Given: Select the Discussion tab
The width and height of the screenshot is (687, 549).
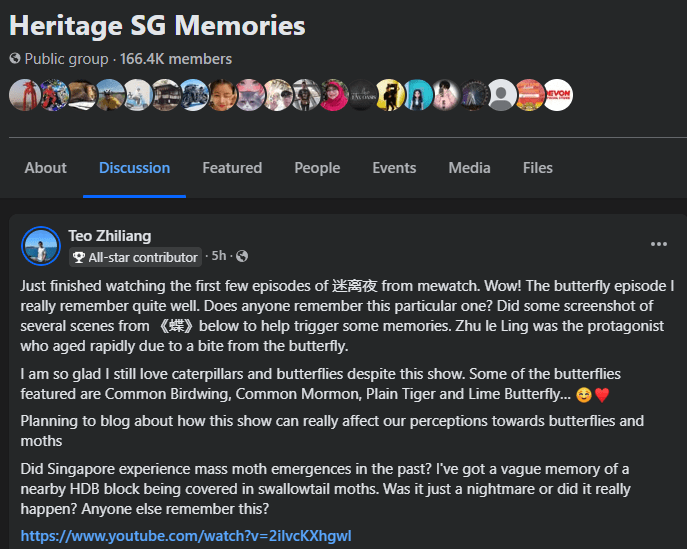Looking at the screenshot, I should (x=134, y=168).
